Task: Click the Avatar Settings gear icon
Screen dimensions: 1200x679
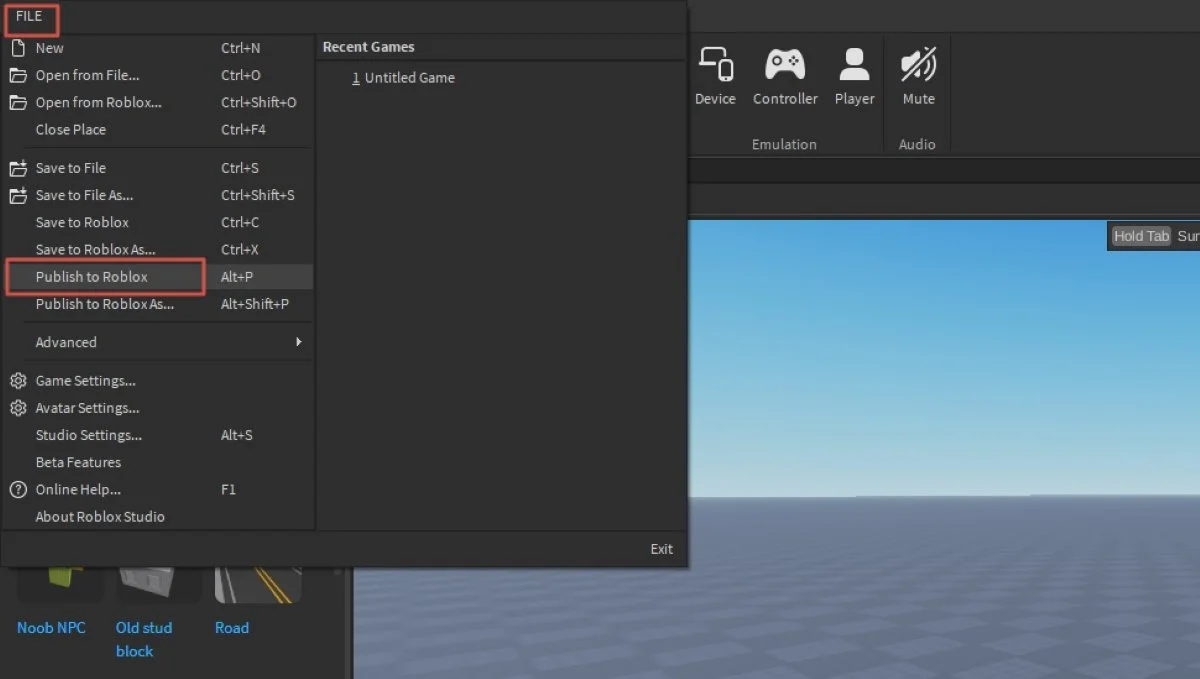Action: [18, 408]
